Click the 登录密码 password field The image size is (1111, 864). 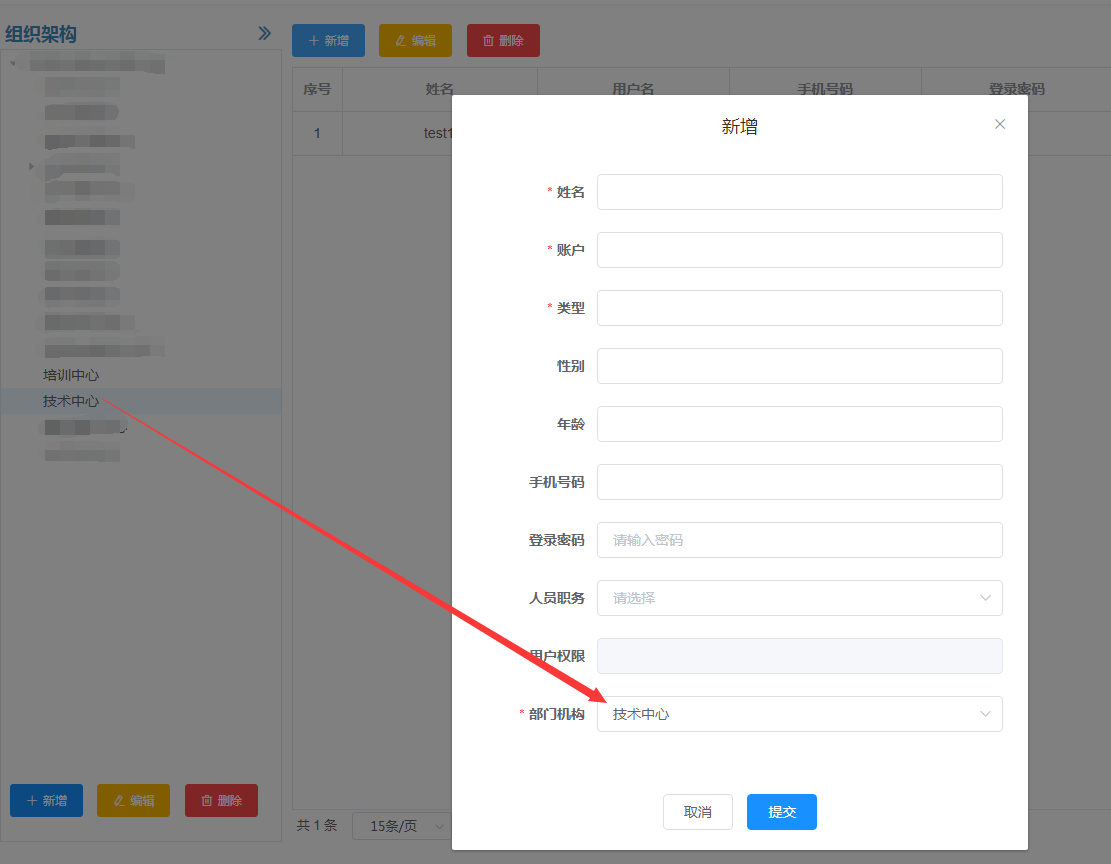[799, 540]
